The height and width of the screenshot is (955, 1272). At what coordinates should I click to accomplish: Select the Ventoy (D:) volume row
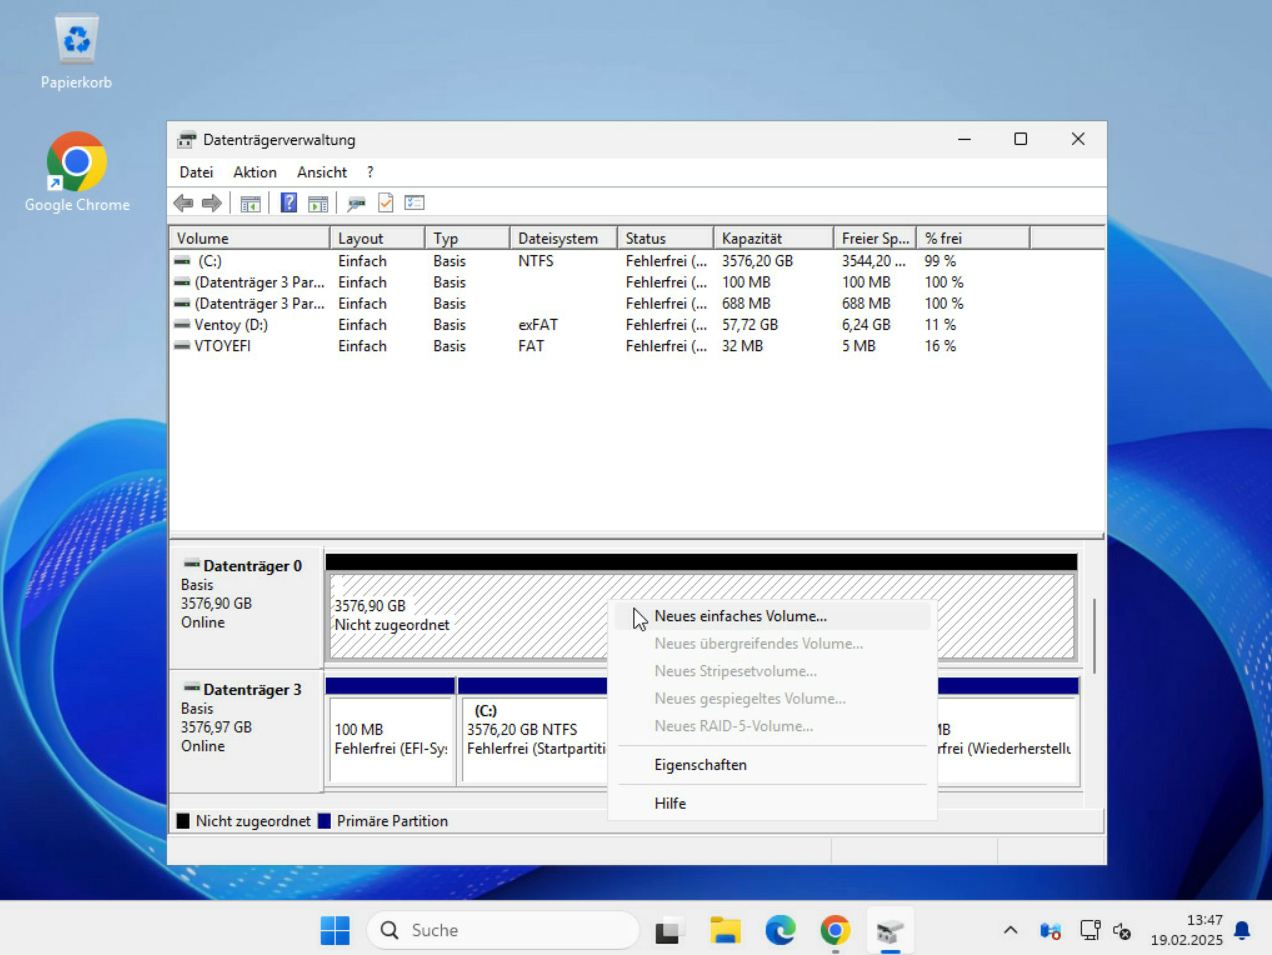pos(636,325)
